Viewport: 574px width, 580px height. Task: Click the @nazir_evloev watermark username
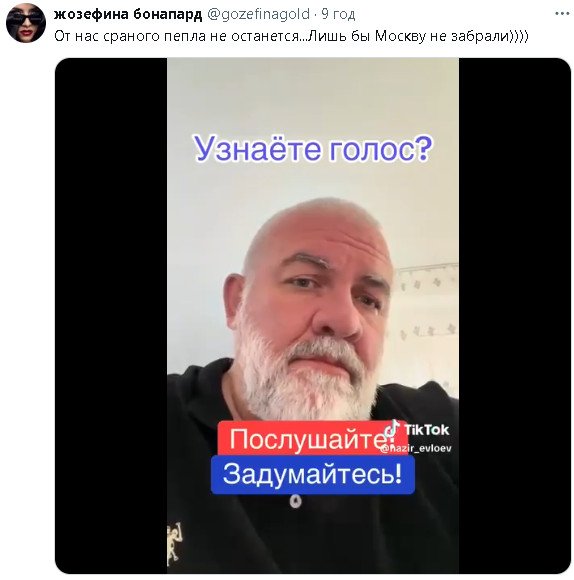tap(416, 448)
